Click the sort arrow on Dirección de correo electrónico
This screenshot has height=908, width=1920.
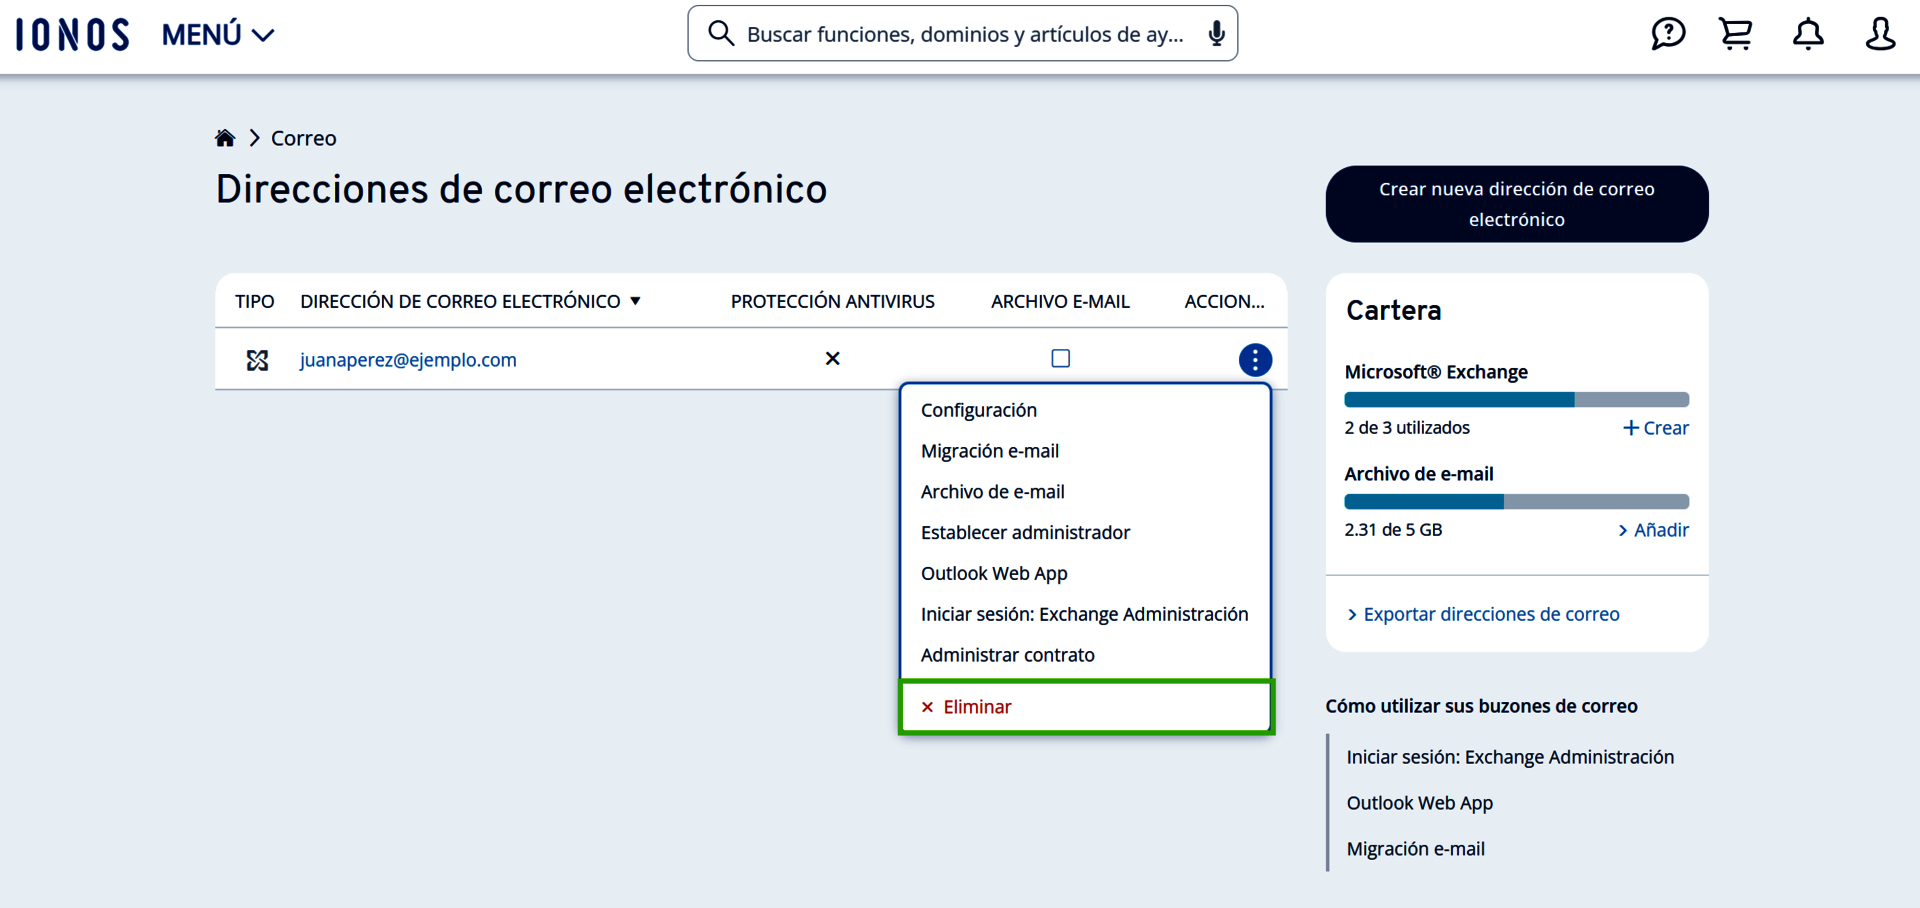click(x=636, y=300)
